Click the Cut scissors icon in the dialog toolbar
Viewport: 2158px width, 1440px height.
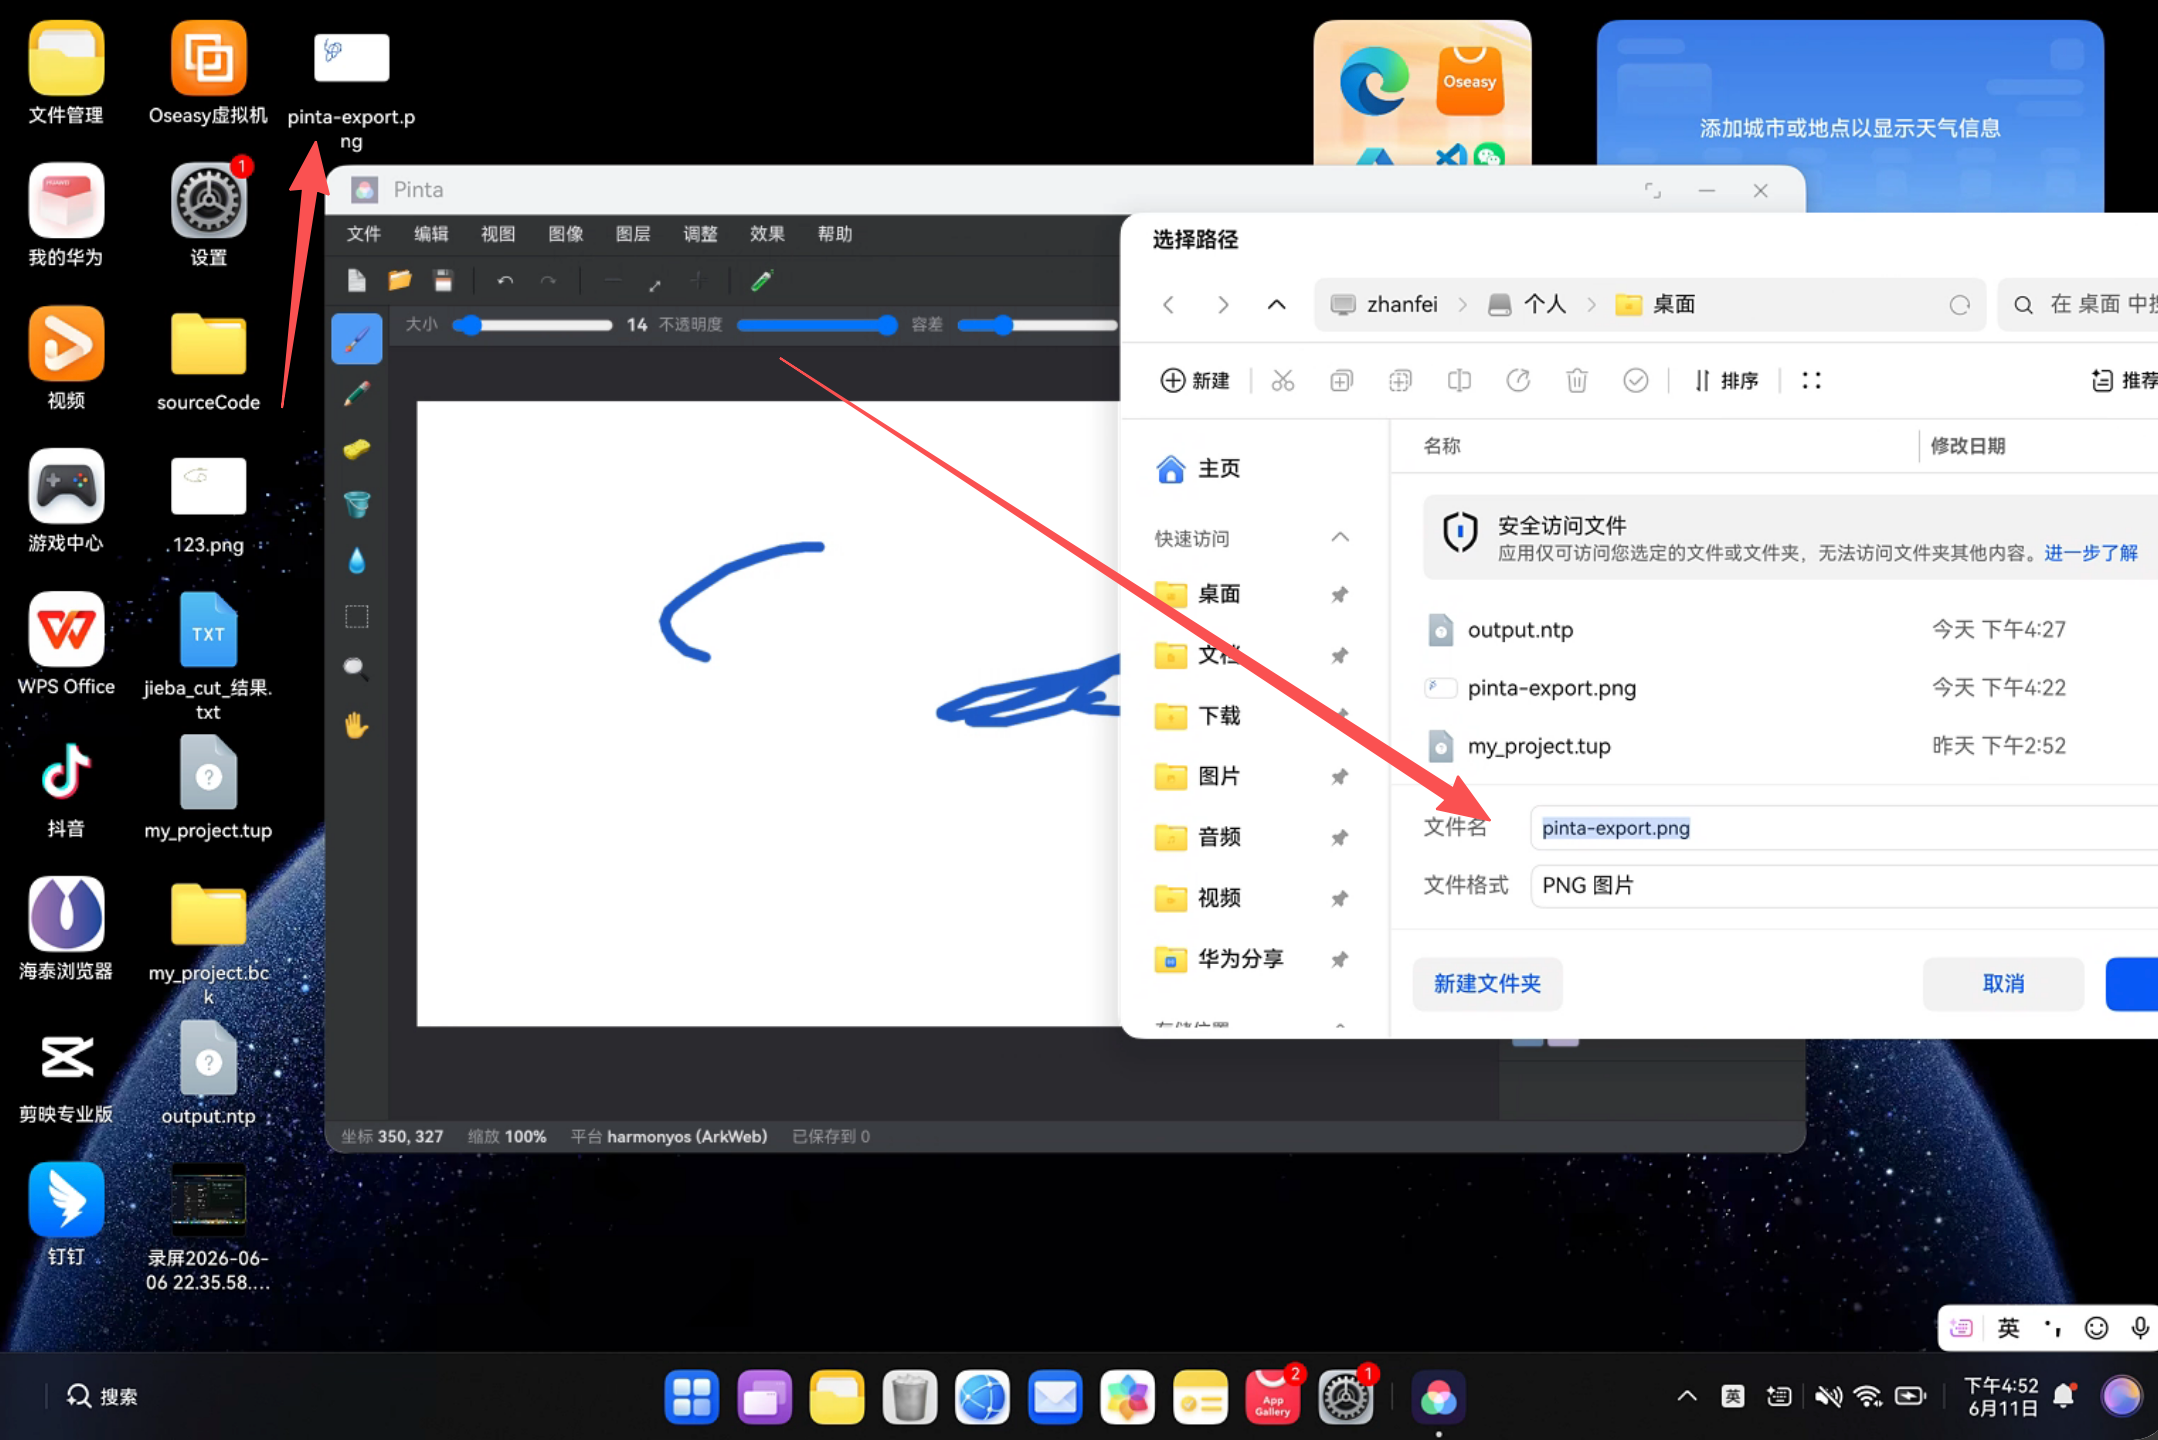point(1283,381)
